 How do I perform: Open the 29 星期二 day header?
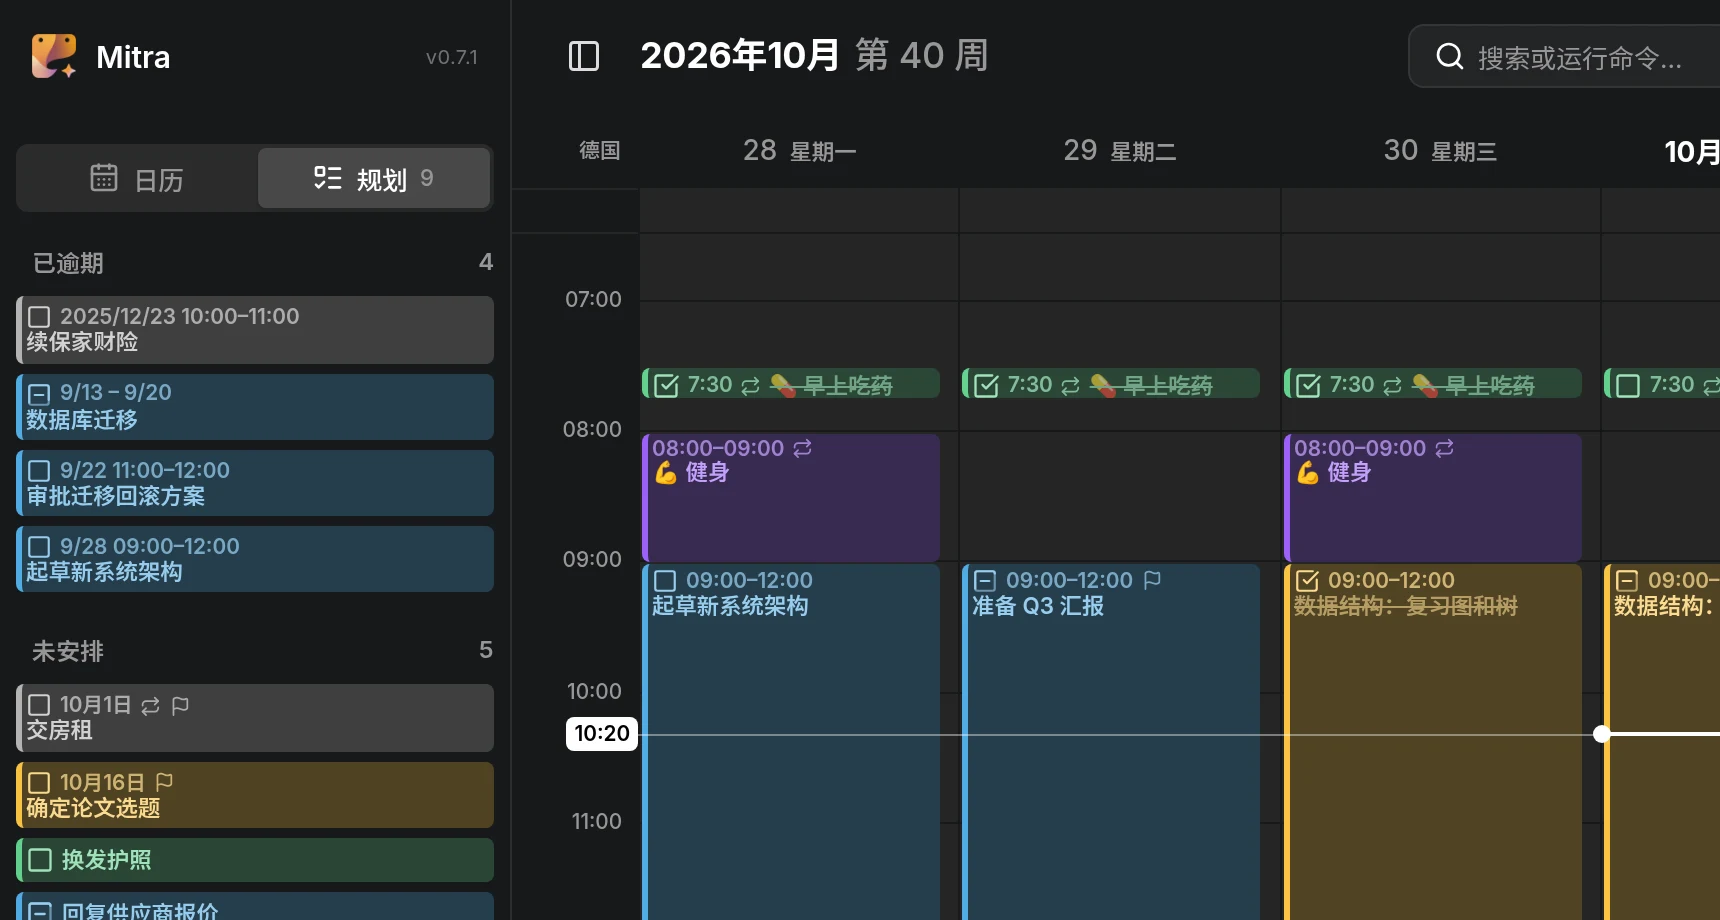pyautogui.click(x=1119, y=151)
